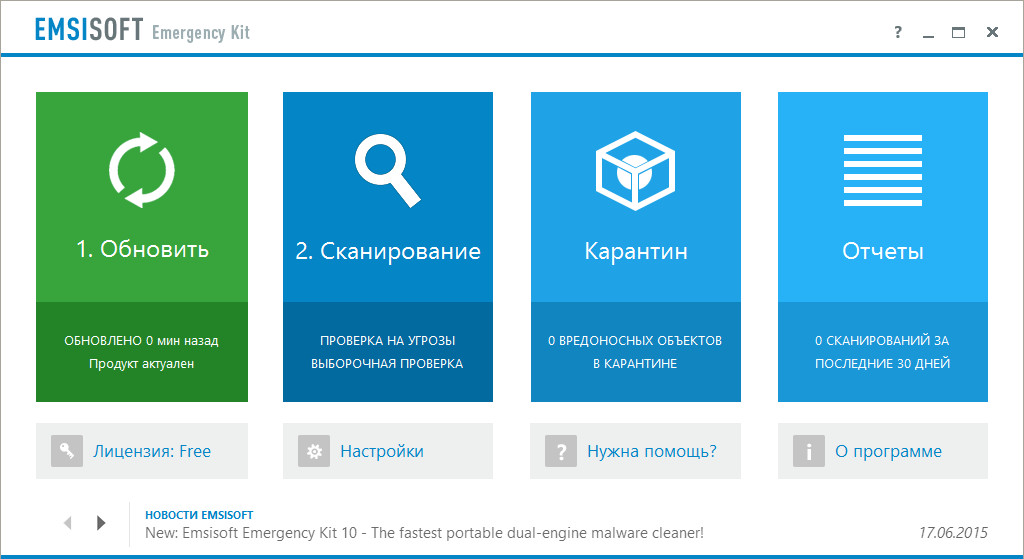Select 'Выборочная проверка' custom scan option
Viewport: 1024px width, 559px height.
(387, 364)
